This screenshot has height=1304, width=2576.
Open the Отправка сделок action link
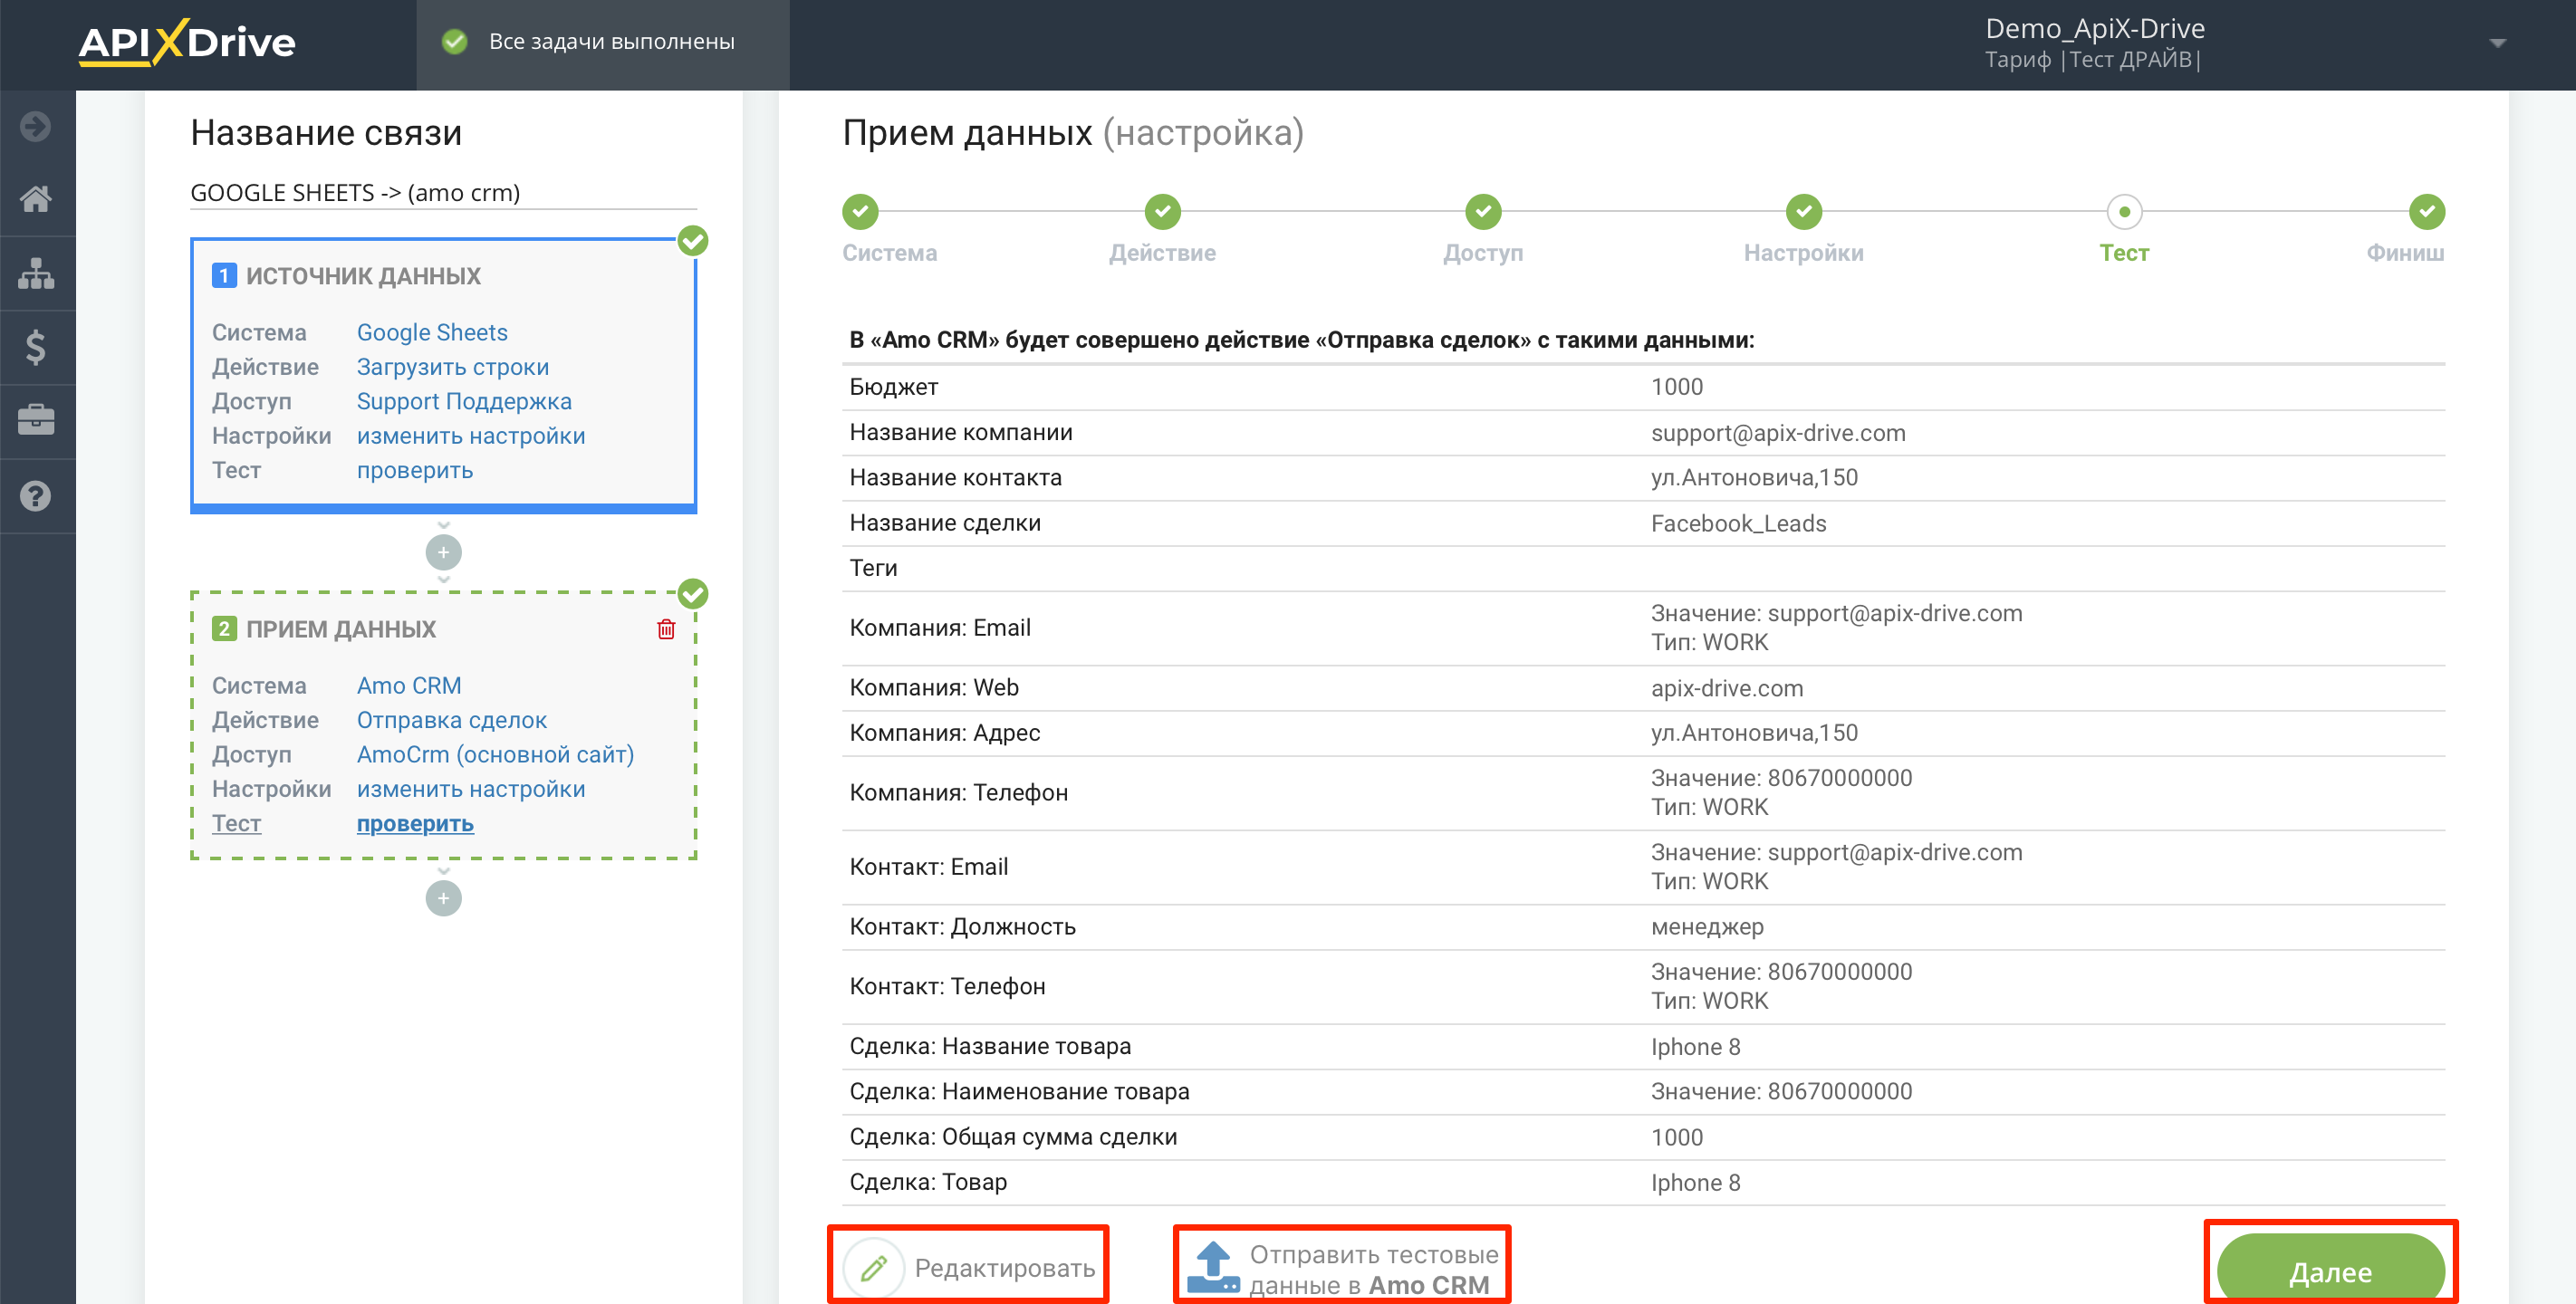[x=452, y=720]
